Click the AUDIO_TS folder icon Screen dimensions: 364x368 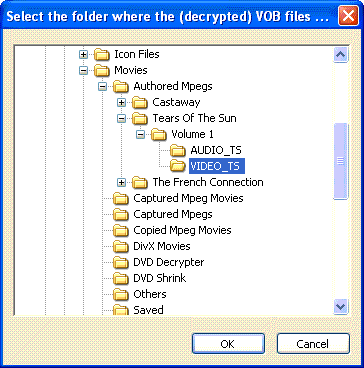[x=178, y=150]
